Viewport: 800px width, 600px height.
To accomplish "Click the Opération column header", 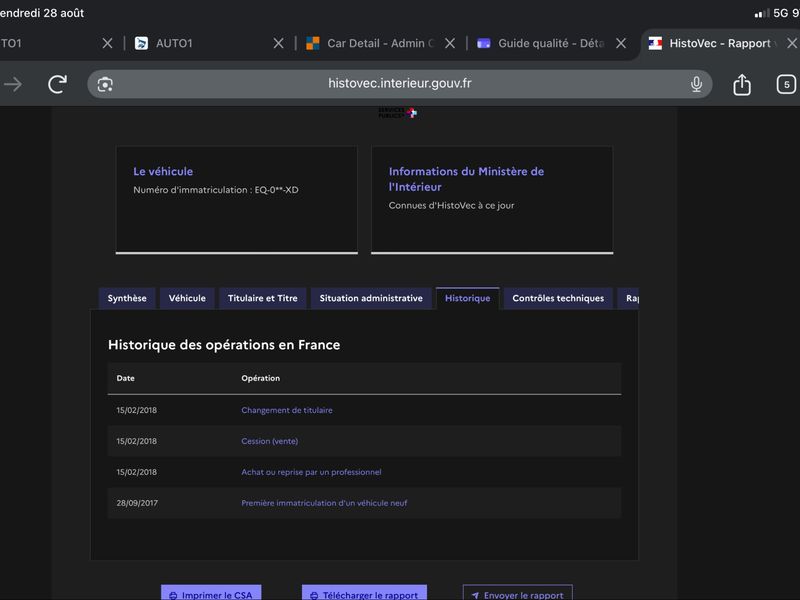I will coord(261,378).
